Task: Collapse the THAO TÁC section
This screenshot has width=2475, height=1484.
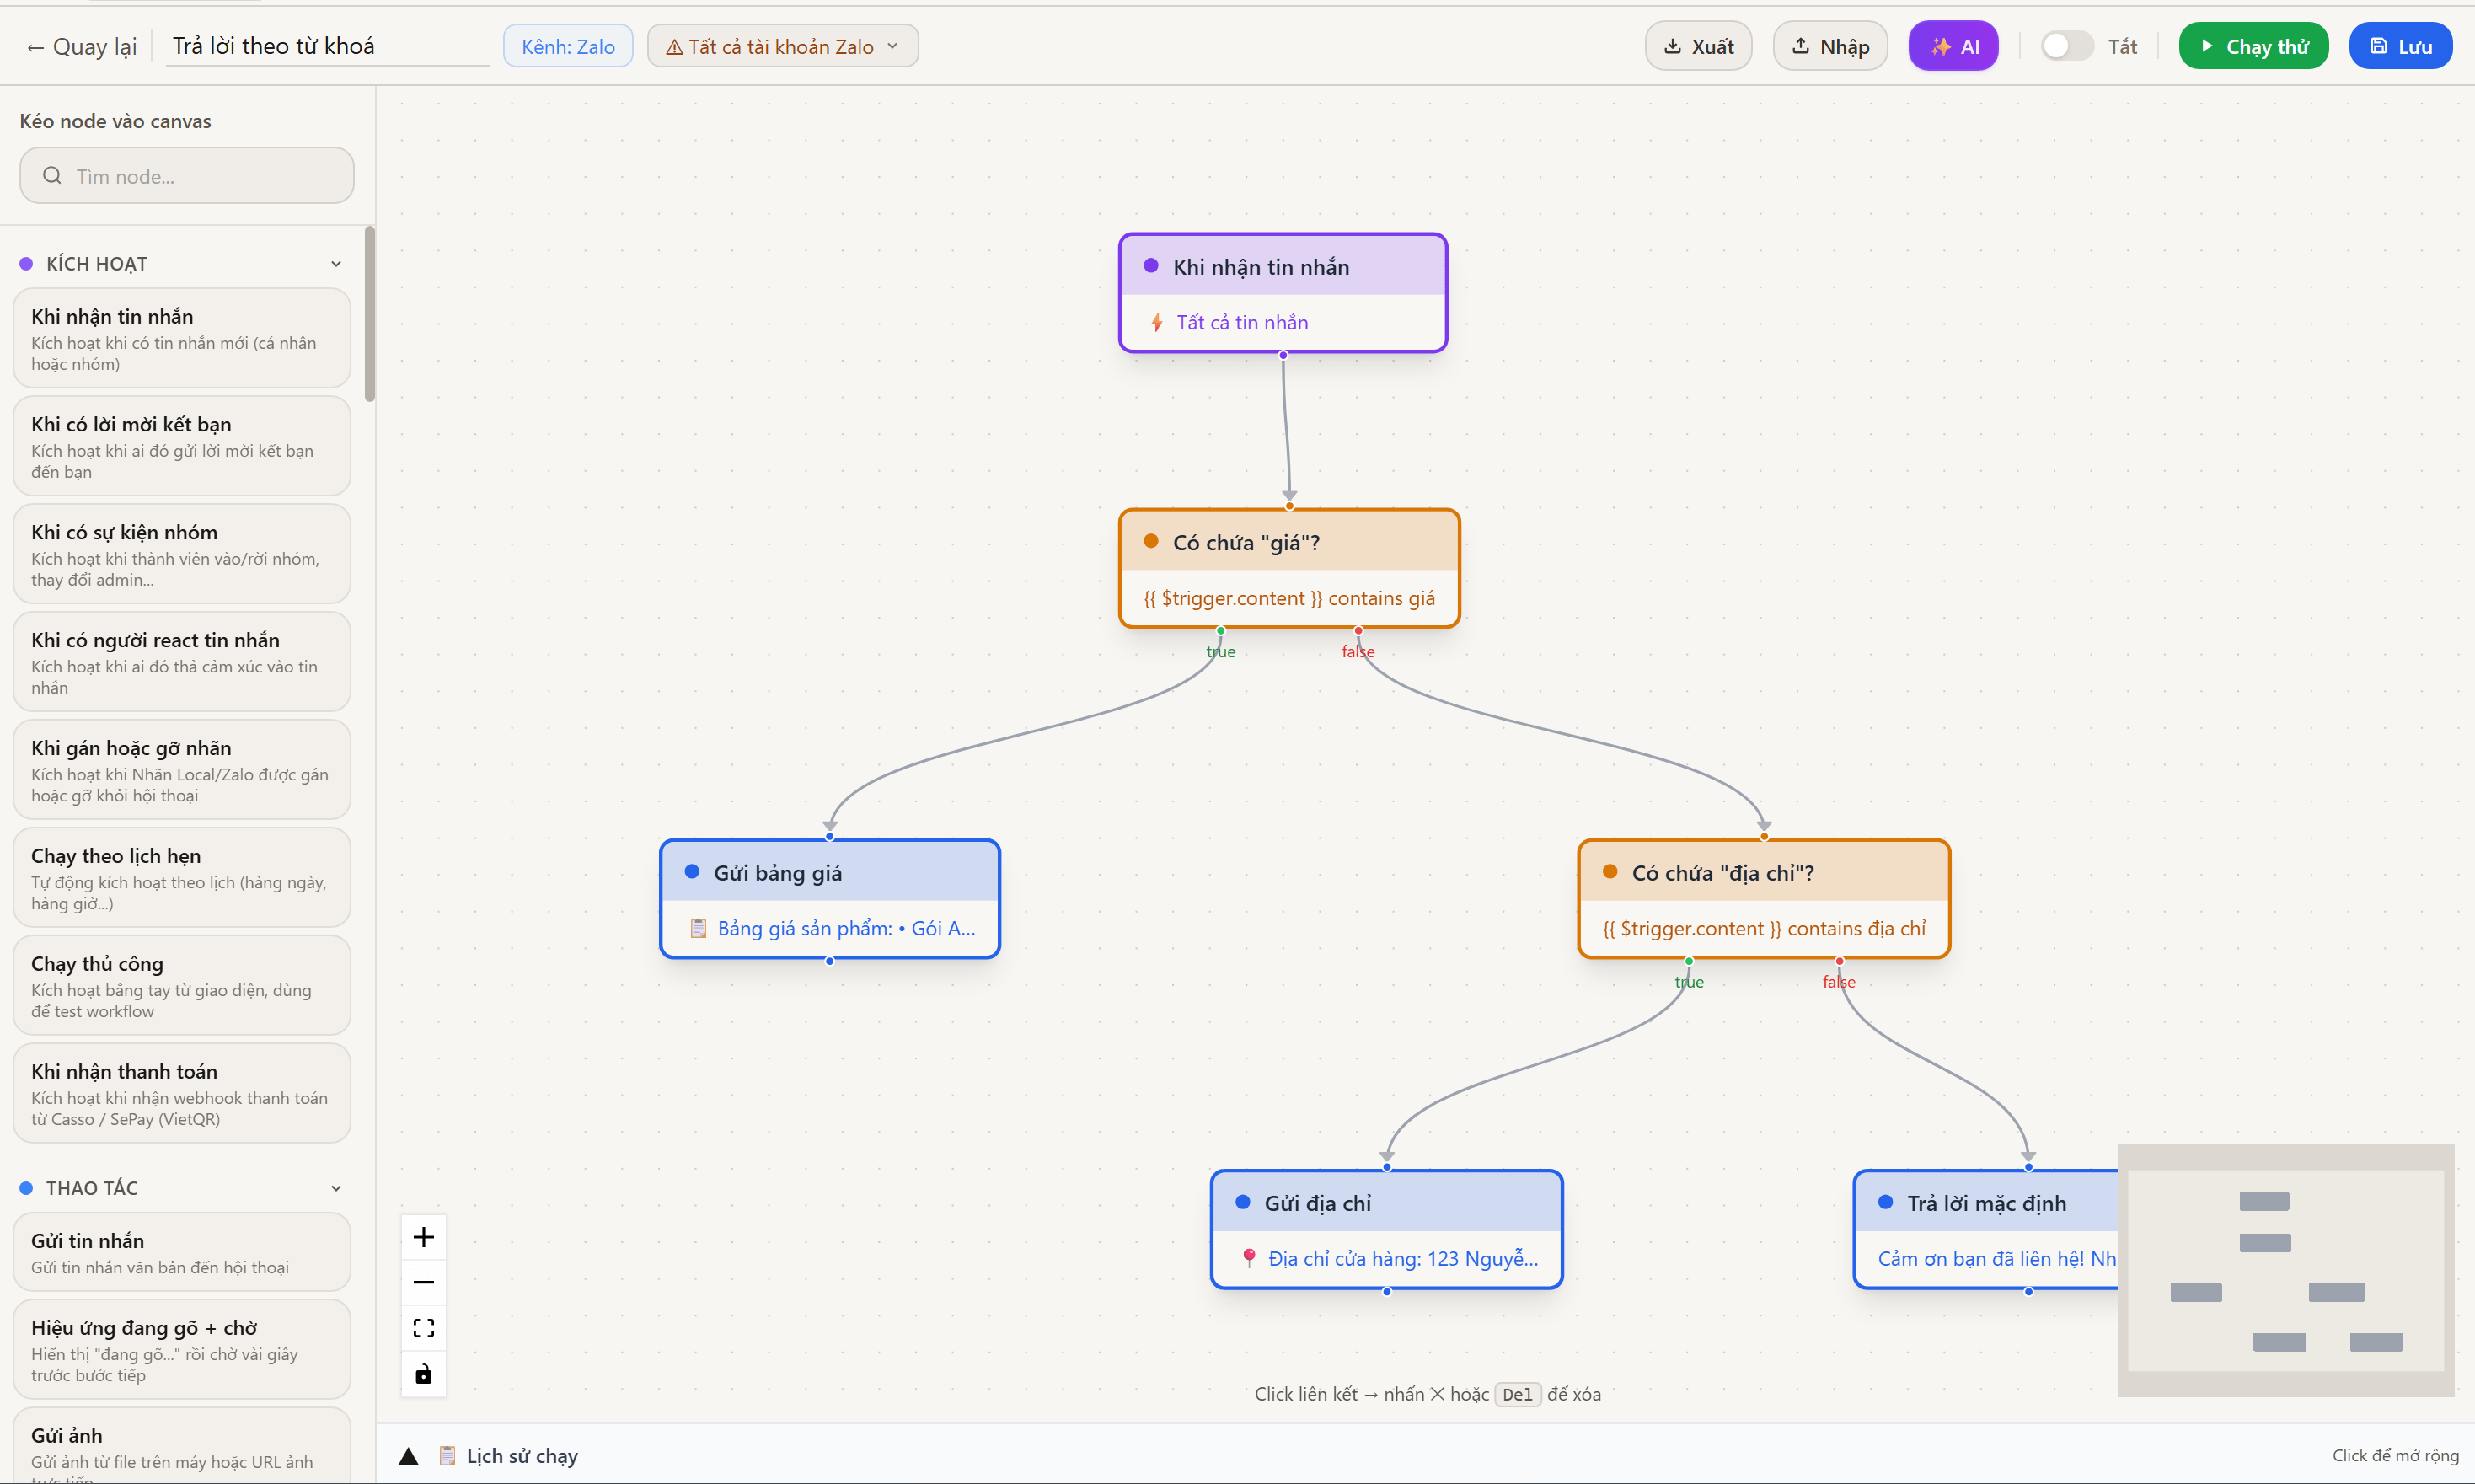Action: (336, 1188)
